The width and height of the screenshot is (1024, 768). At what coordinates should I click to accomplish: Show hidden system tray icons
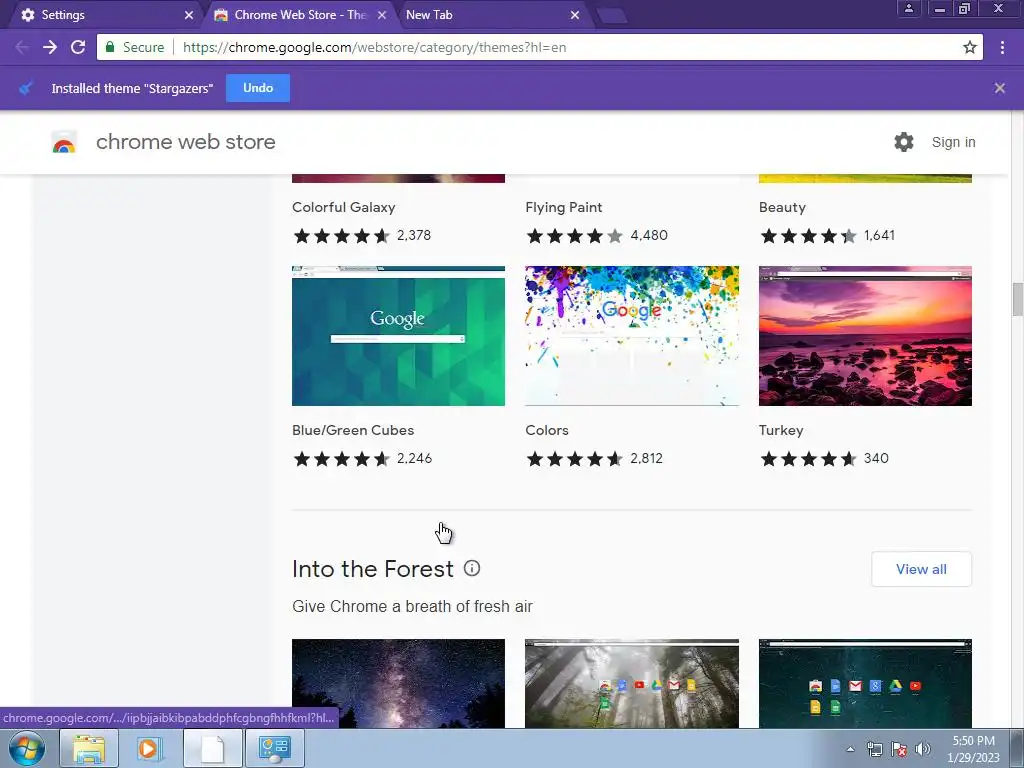pyautogui.click(x=850, y=749)
